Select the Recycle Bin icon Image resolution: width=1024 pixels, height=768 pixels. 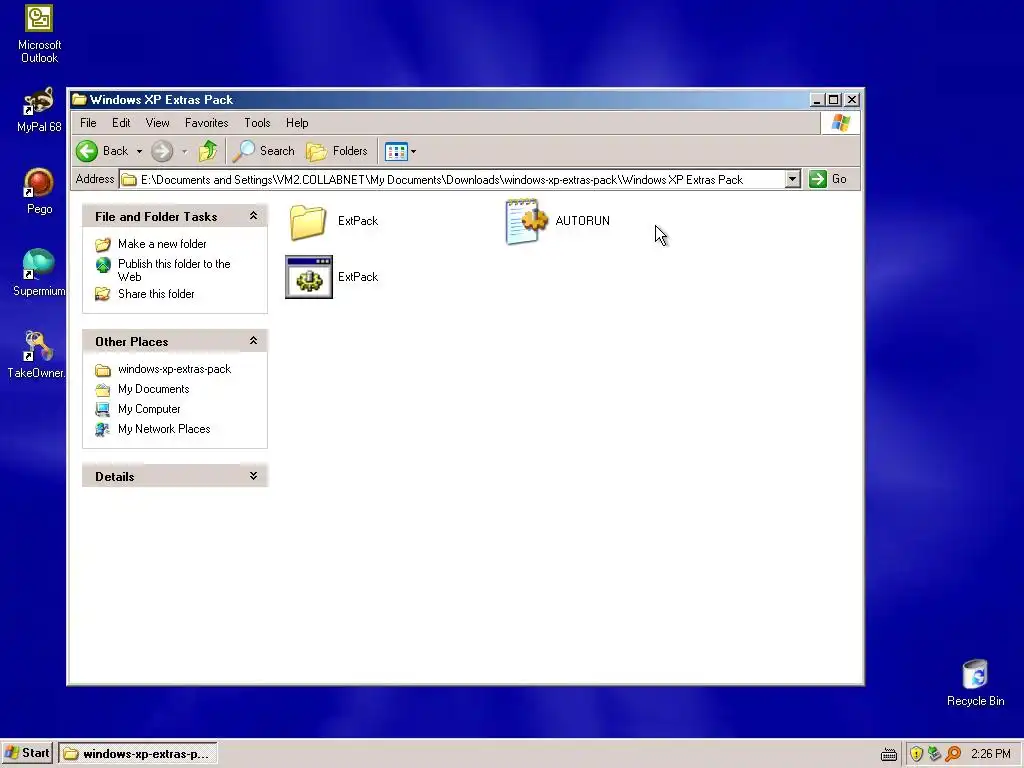pos(976,683)
